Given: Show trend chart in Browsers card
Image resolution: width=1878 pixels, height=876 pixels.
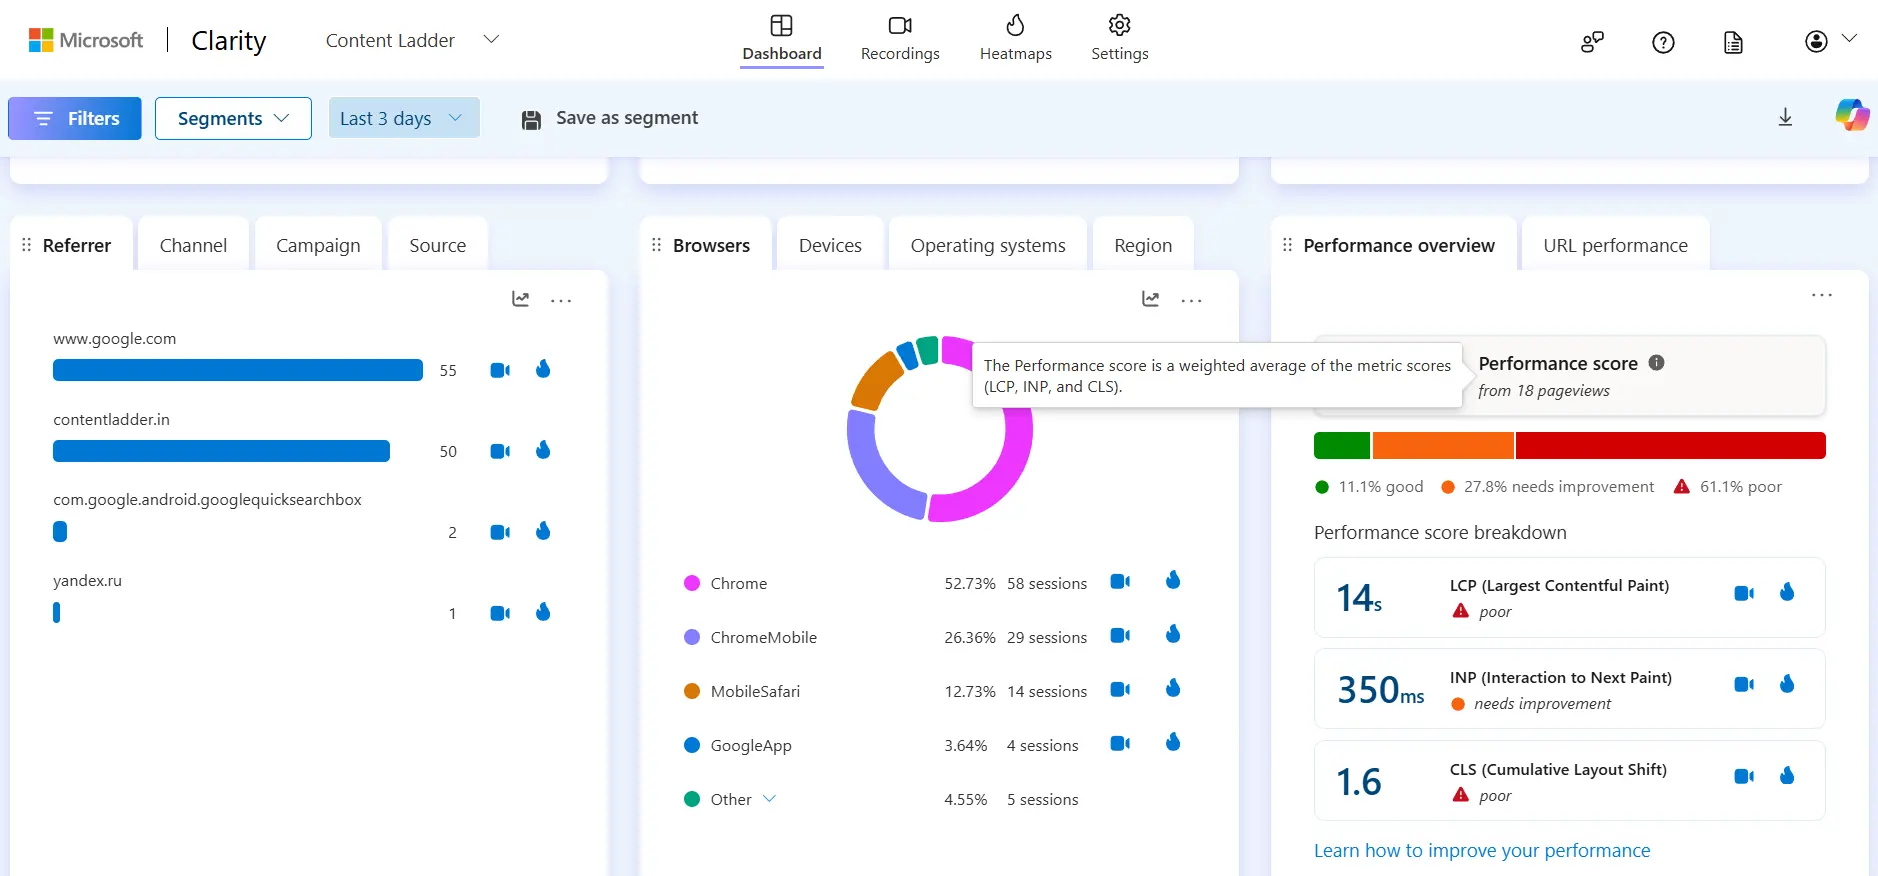Looking at the screenshot, I should click(1150, 299).
